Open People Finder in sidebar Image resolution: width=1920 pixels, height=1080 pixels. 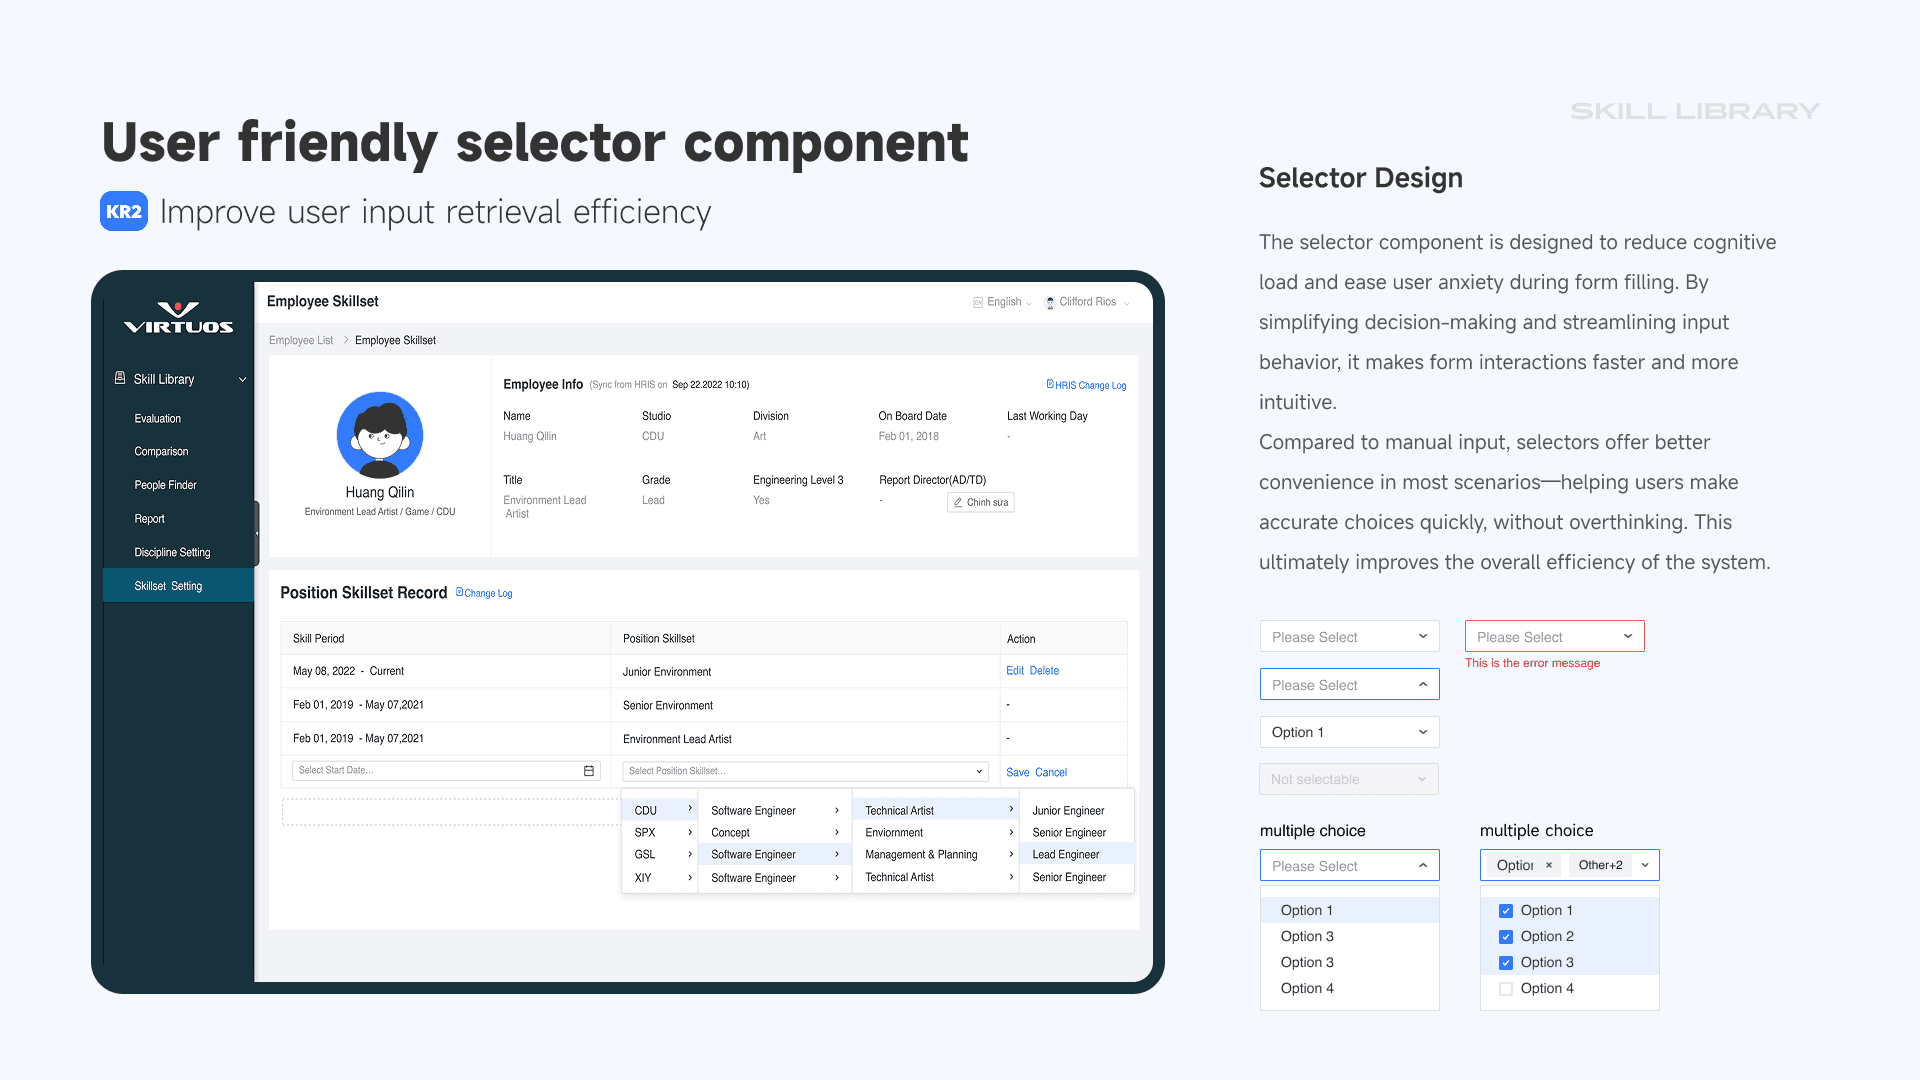(x=166, y=485)
